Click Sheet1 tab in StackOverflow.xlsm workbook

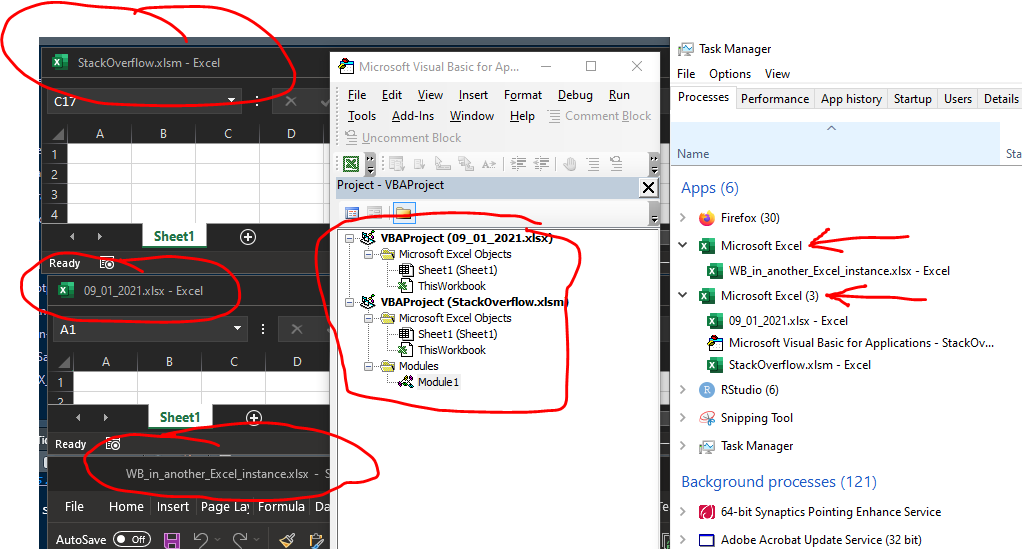click(174, 236)
